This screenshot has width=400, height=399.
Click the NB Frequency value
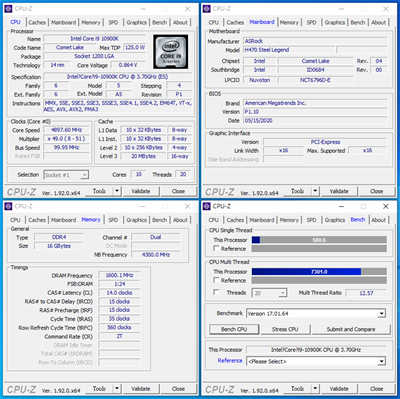coord(156,255)
